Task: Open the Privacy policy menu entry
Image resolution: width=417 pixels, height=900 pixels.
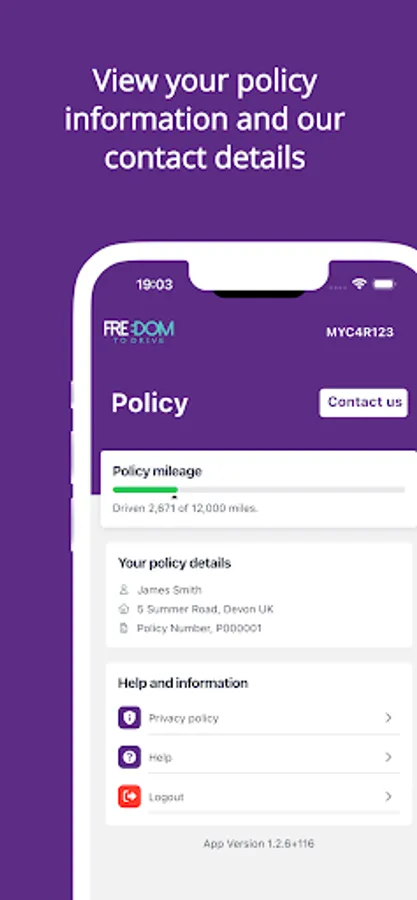Action: pyautogui.click(x=259, y=718)
